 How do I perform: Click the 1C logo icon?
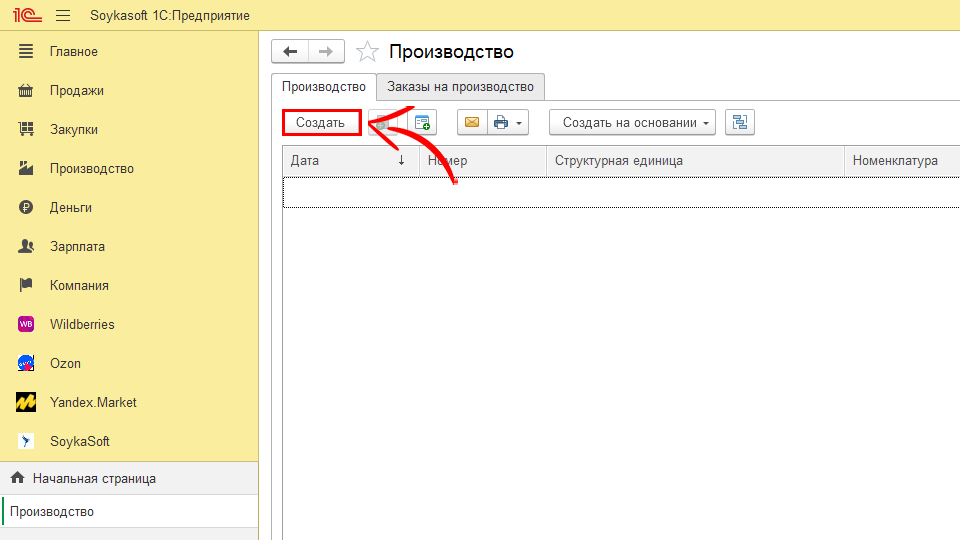(24, 16)
